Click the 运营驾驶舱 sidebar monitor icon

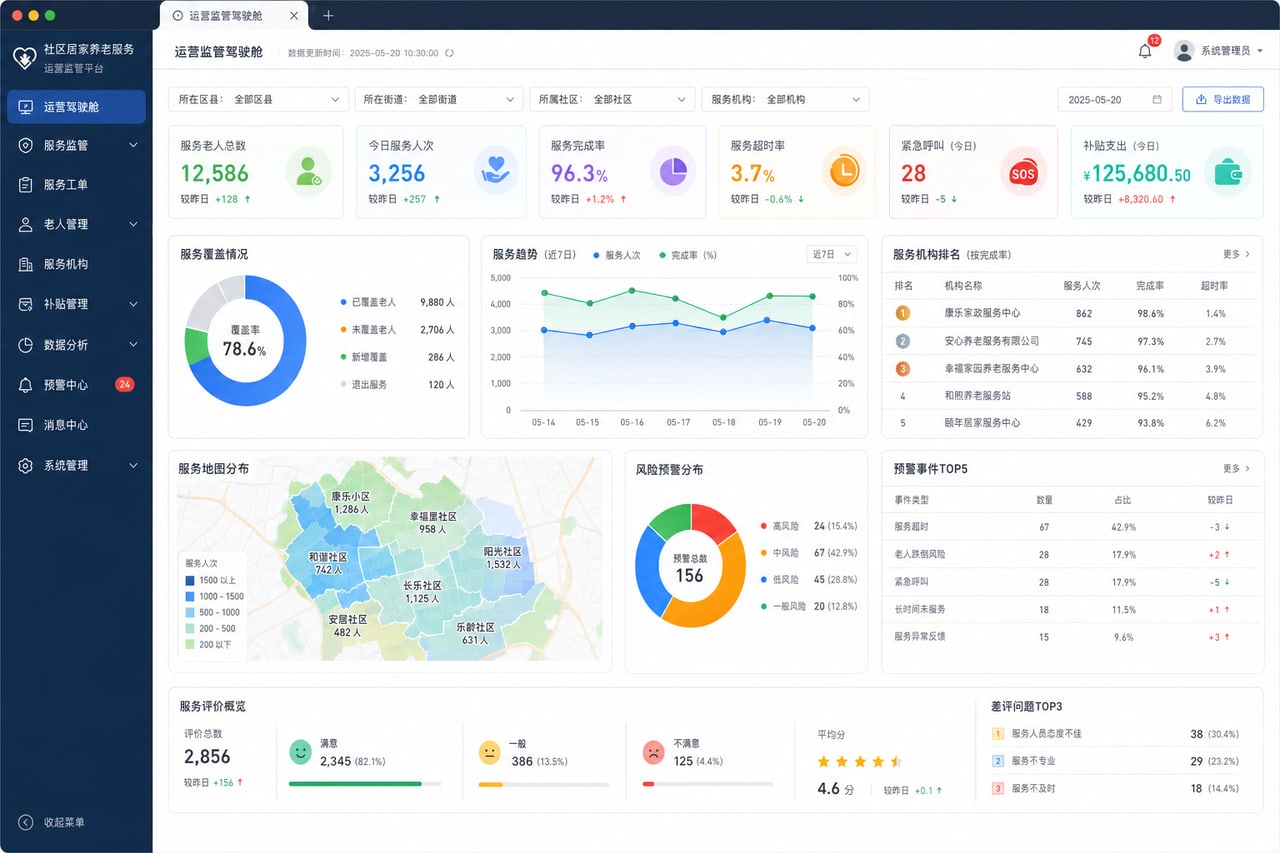(x=25, y=107)
